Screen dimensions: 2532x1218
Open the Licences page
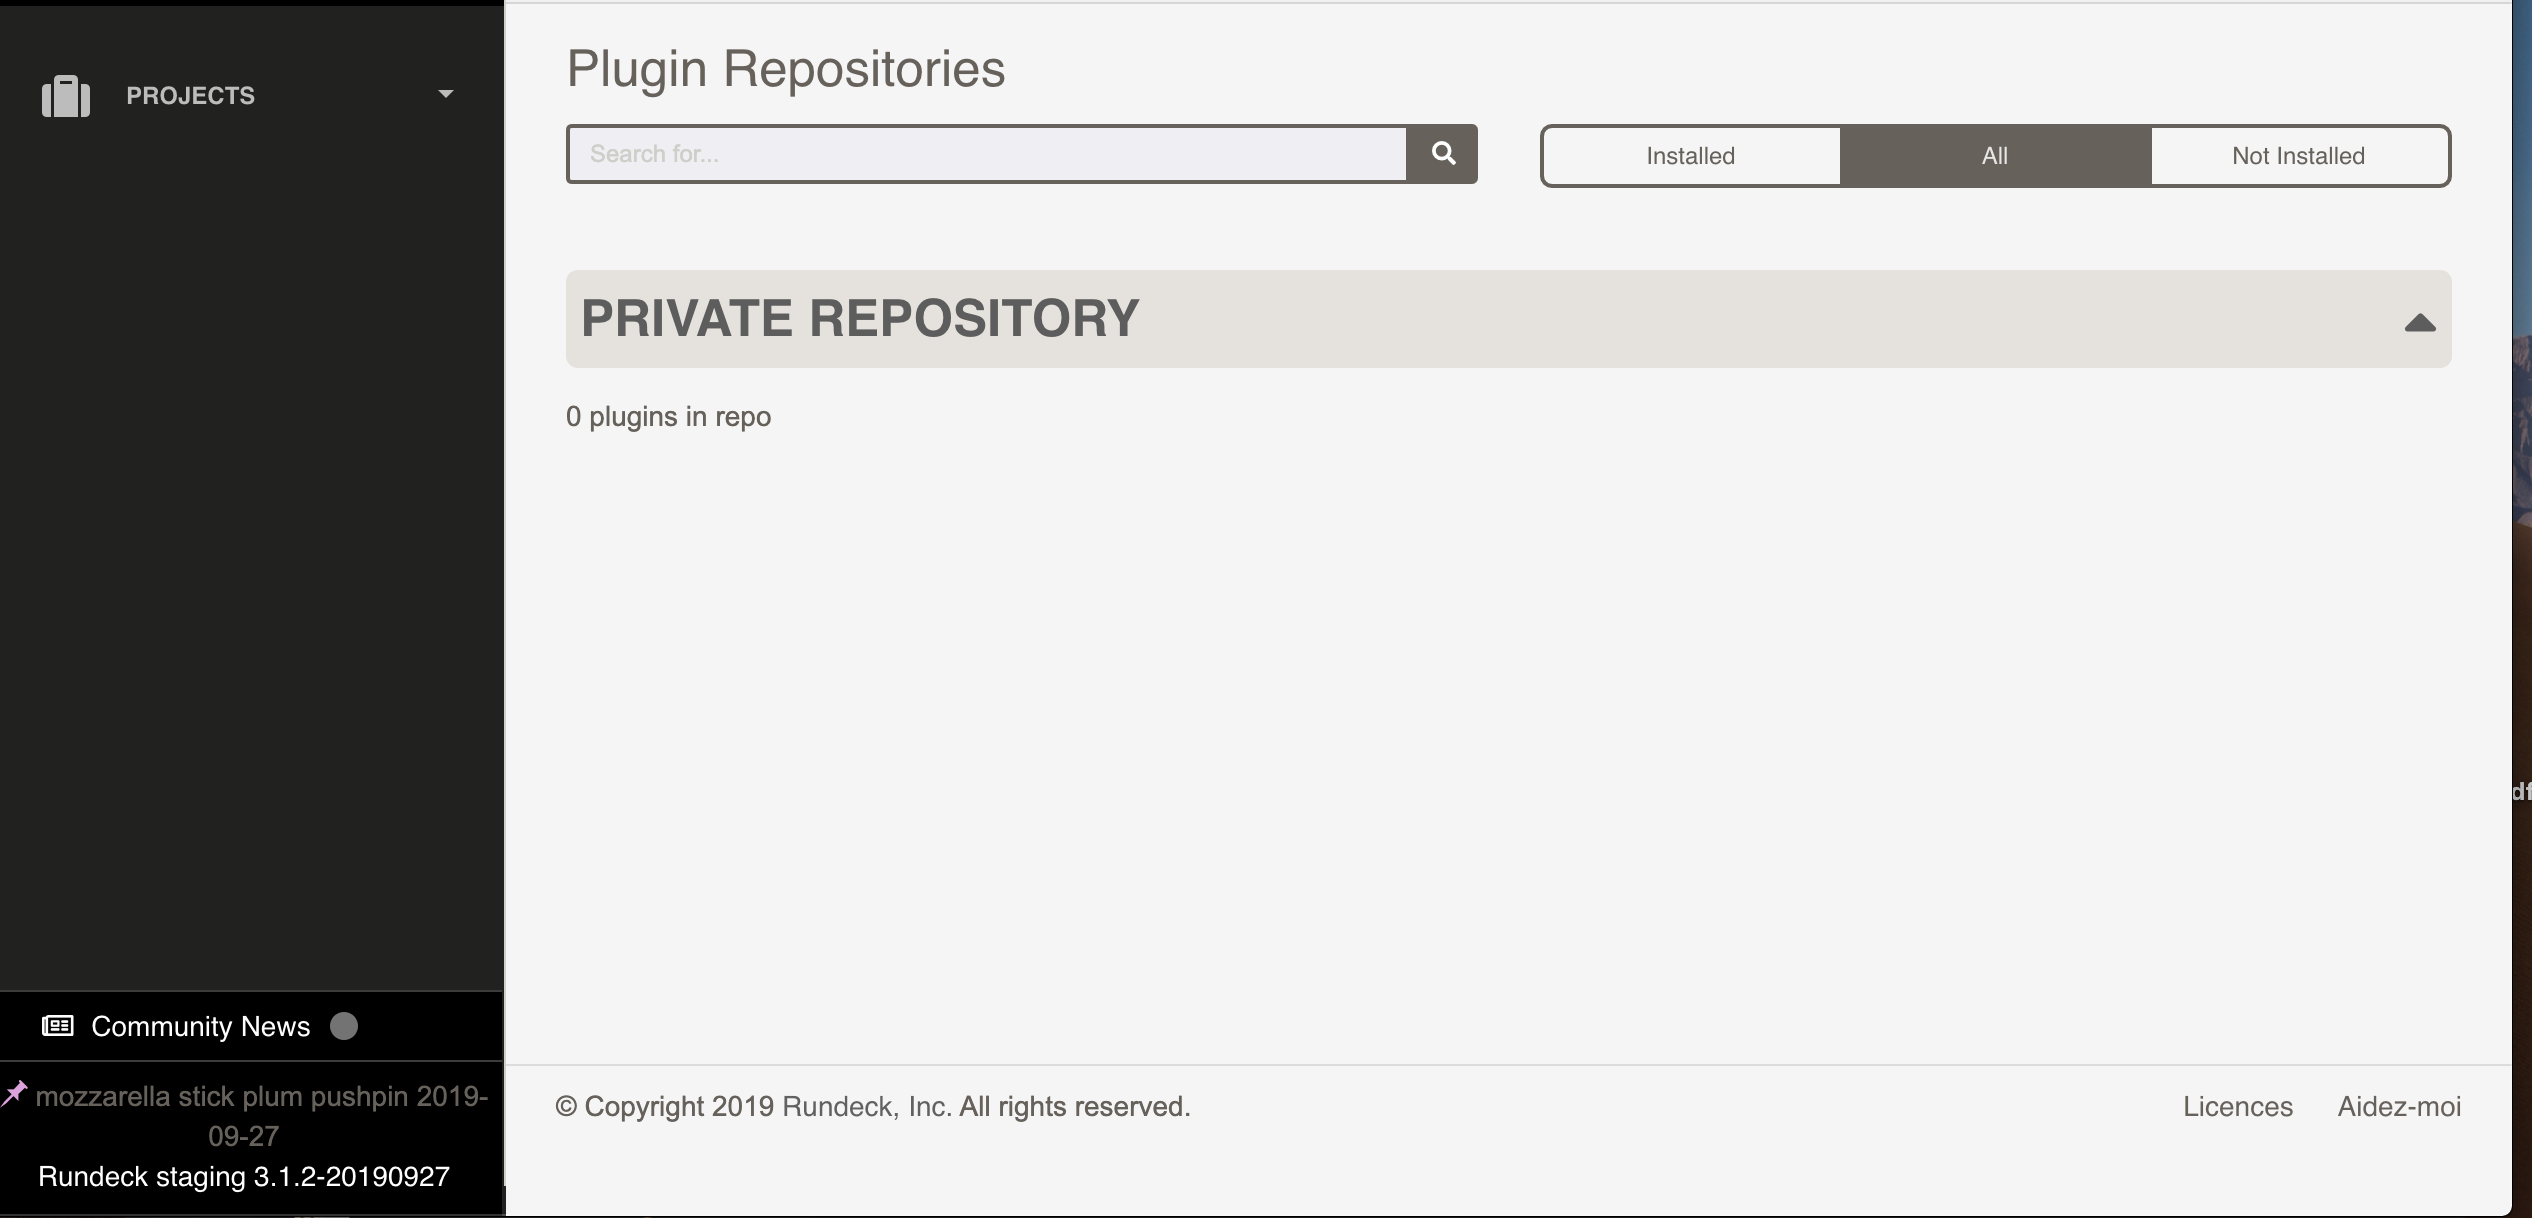coord(2237,1106)
